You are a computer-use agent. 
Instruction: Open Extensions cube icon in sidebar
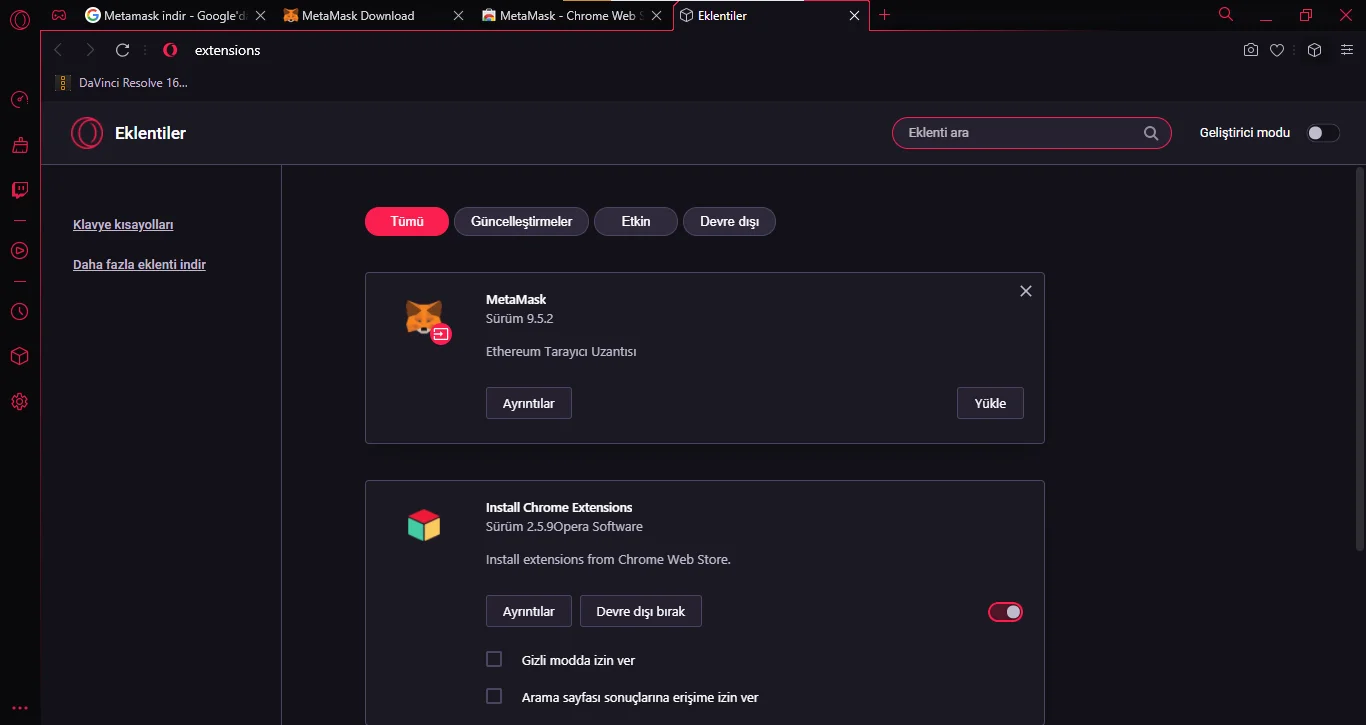(19, 356)
